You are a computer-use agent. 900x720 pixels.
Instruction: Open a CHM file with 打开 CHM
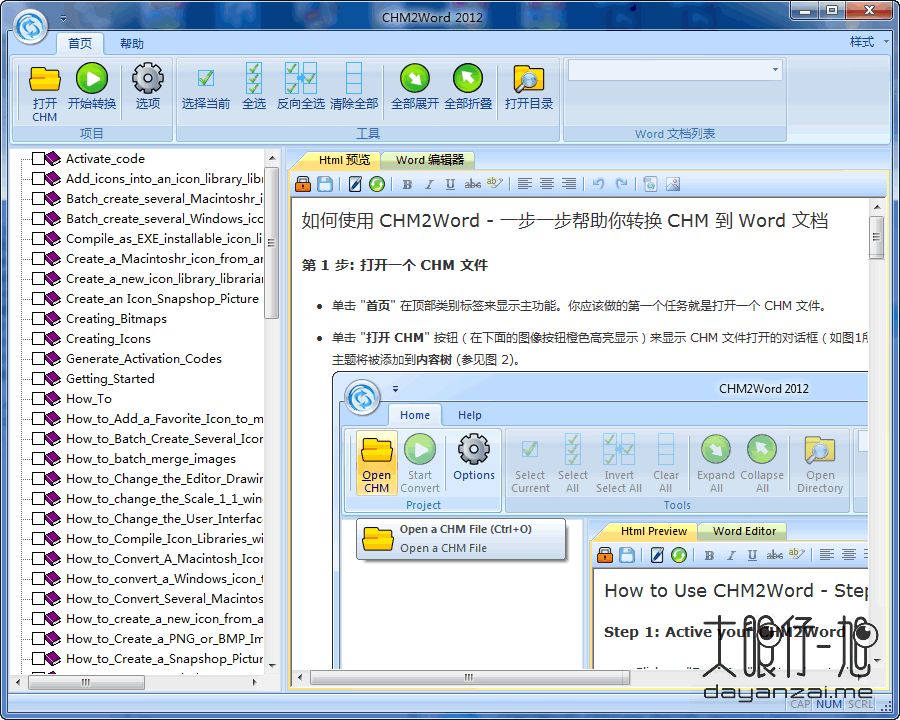(x=45, y=93)
